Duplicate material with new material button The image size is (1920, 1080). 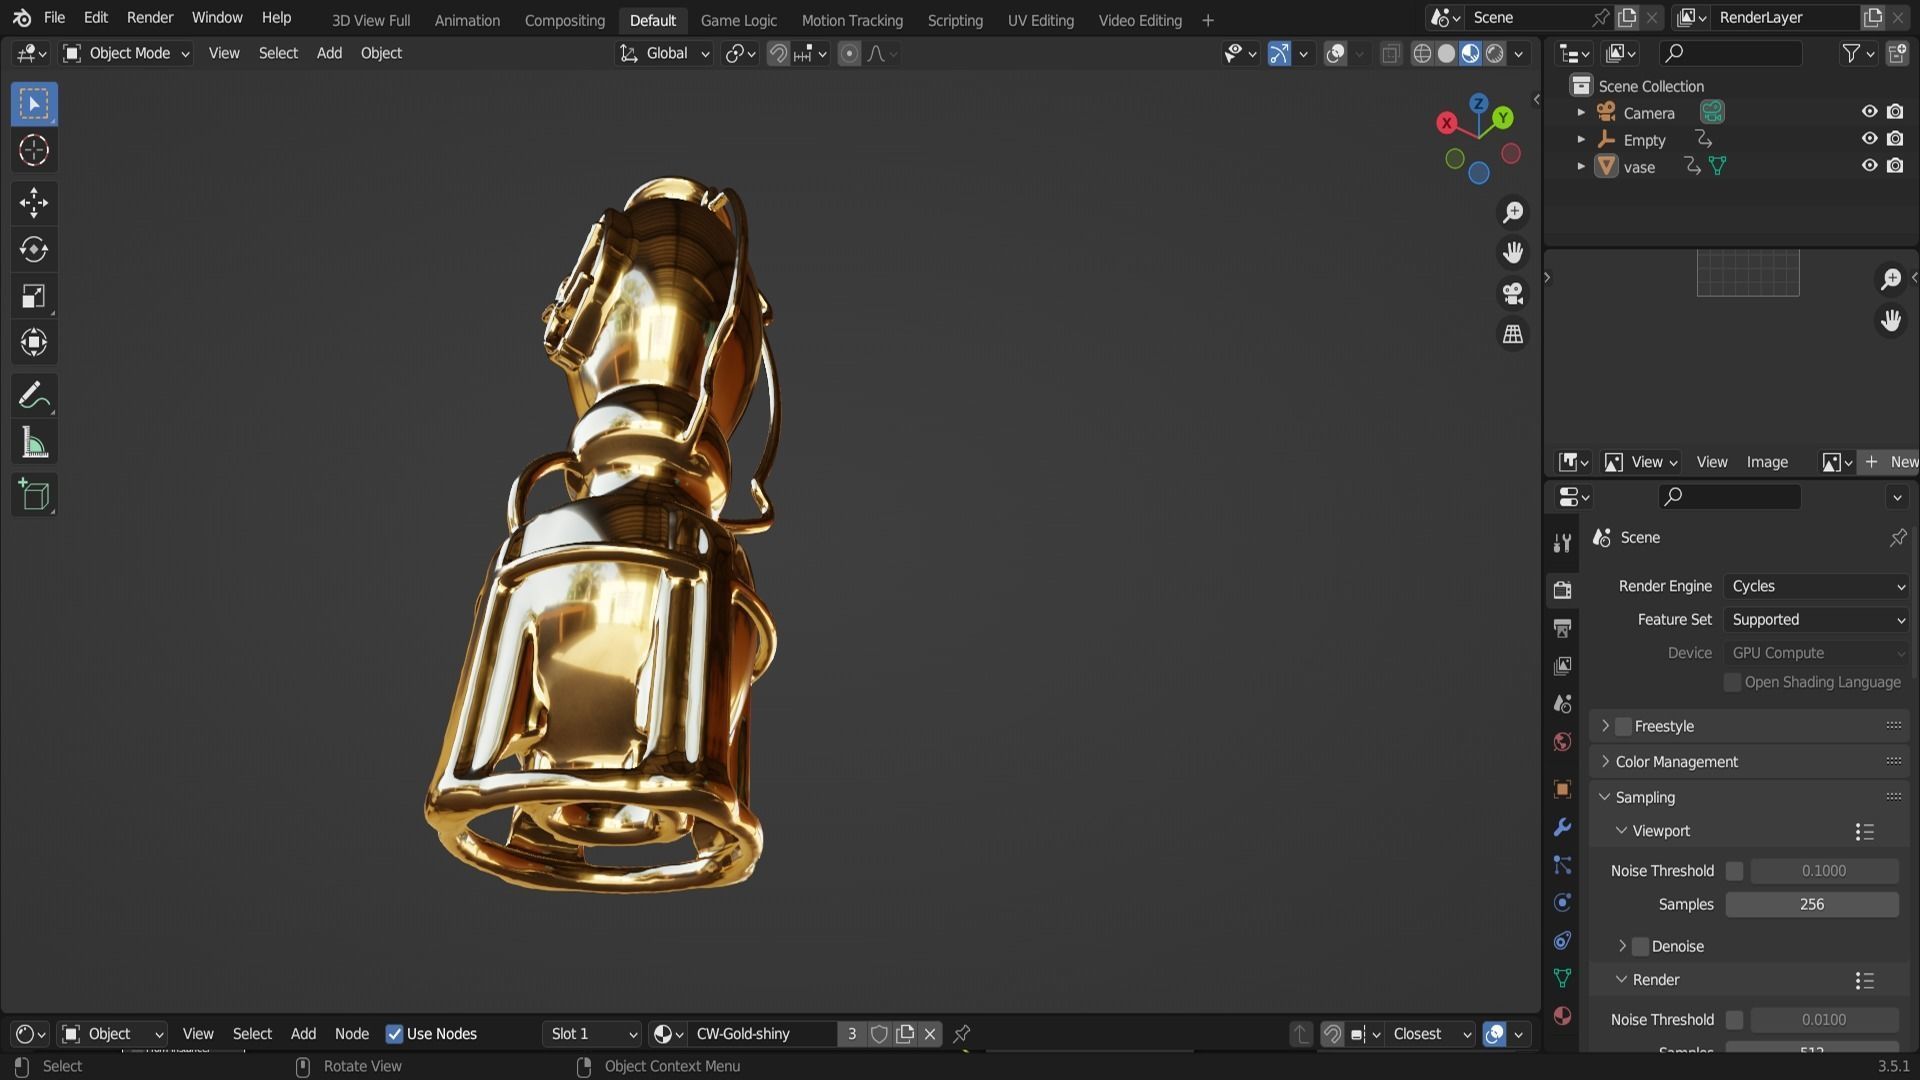[905, 1034]
